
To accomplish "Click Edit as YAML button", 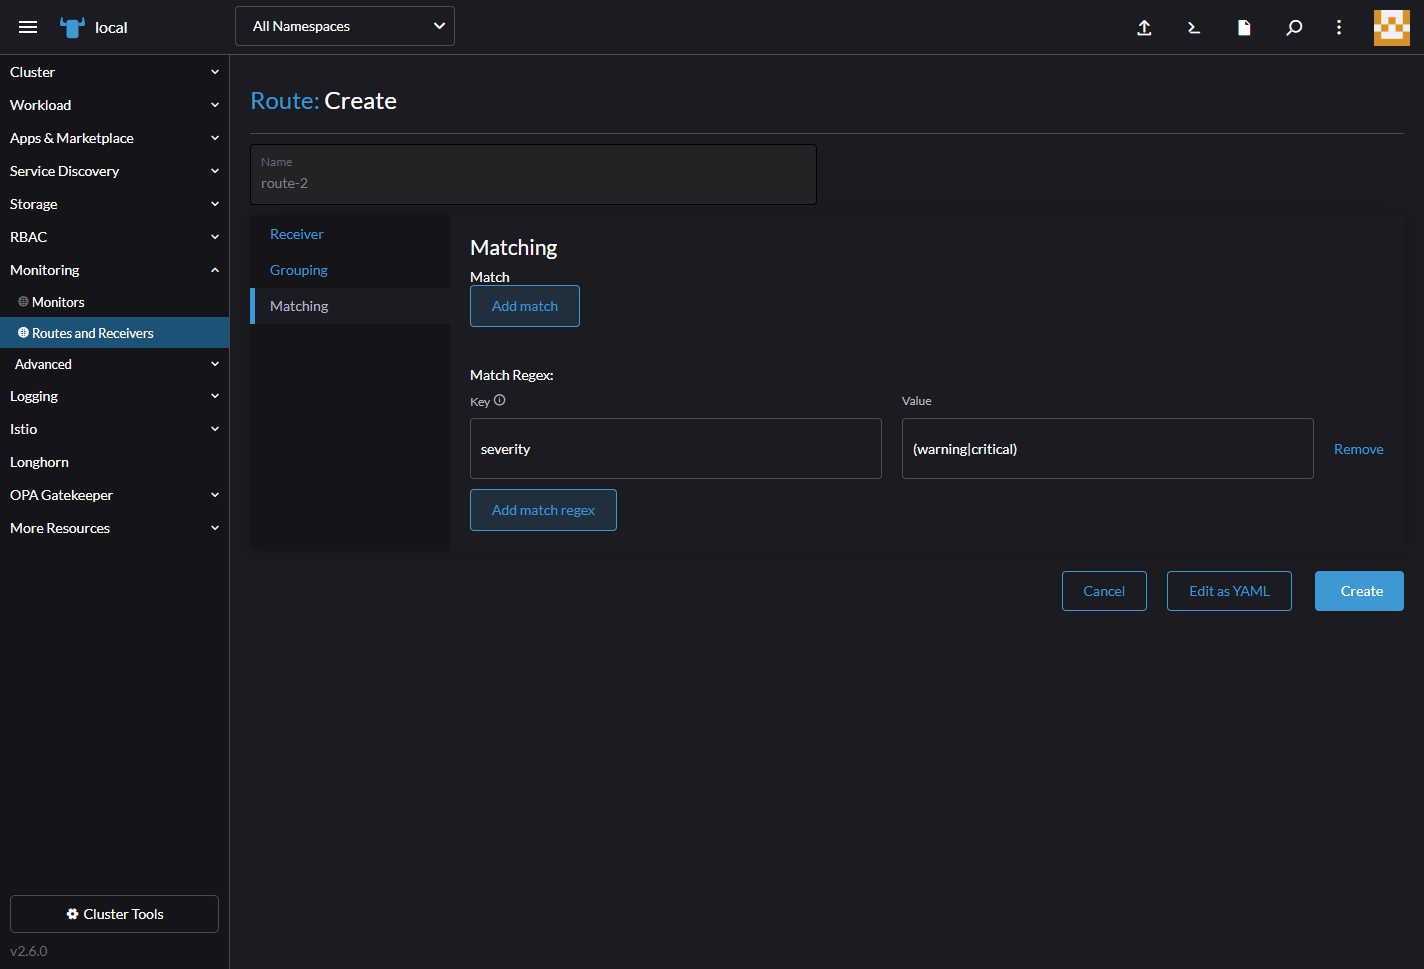I will pos(1229,591).
